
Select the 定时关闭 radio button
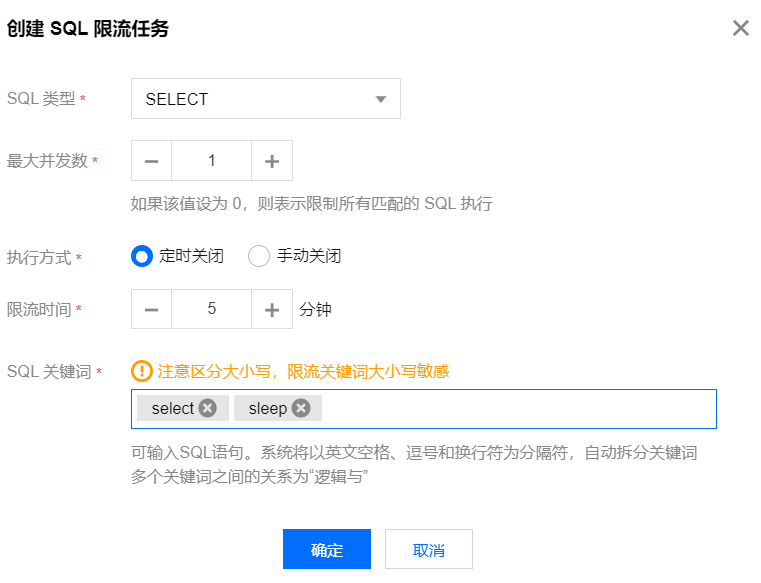click(142, 256)
